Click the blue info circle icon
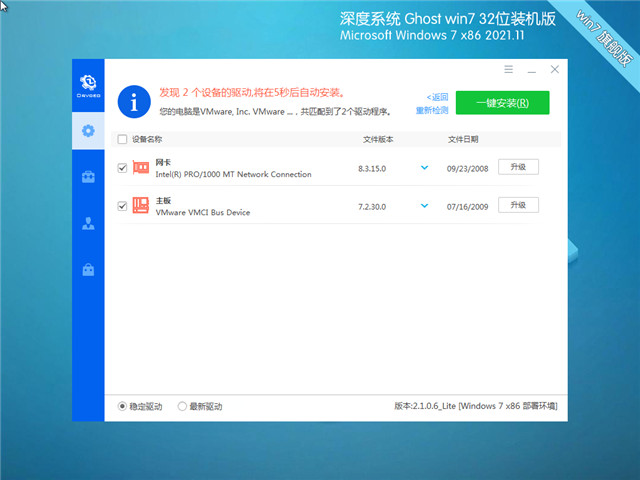This screenshot has width=640, height=480. coord(132,101)
